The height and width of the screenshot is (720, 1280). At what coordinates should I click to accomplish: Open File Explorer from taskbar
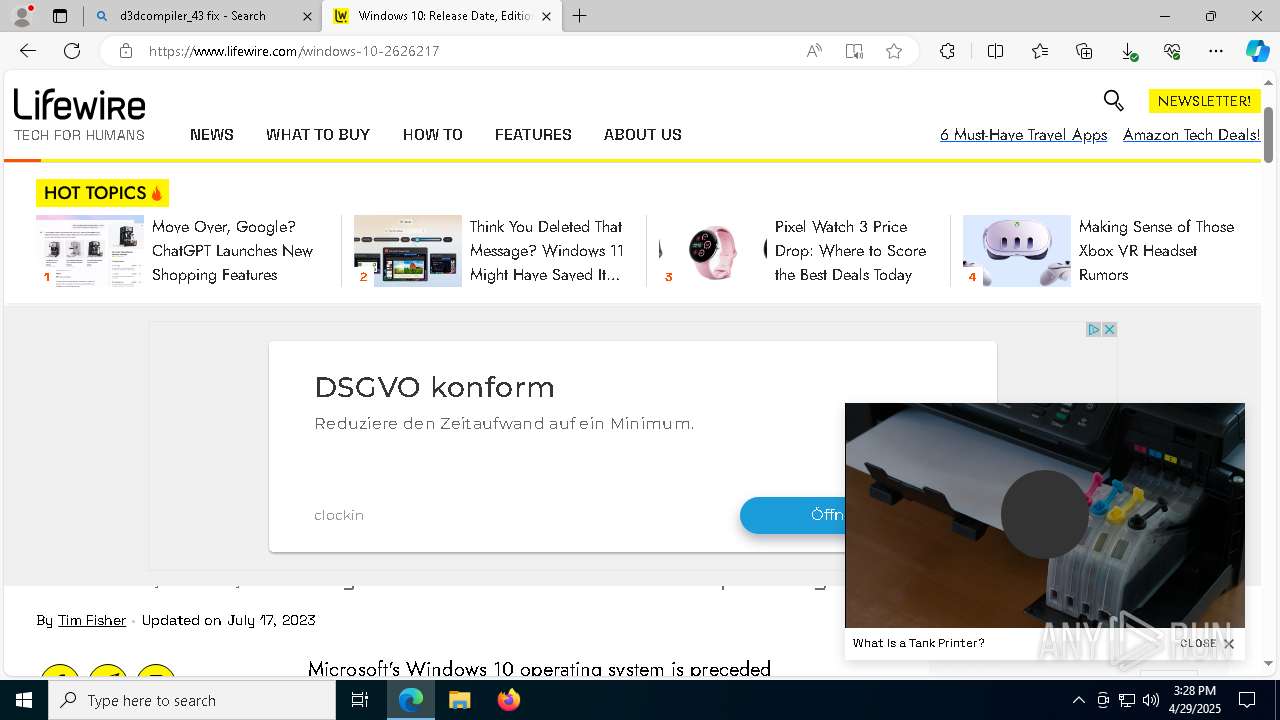click(x=459, y=700)
